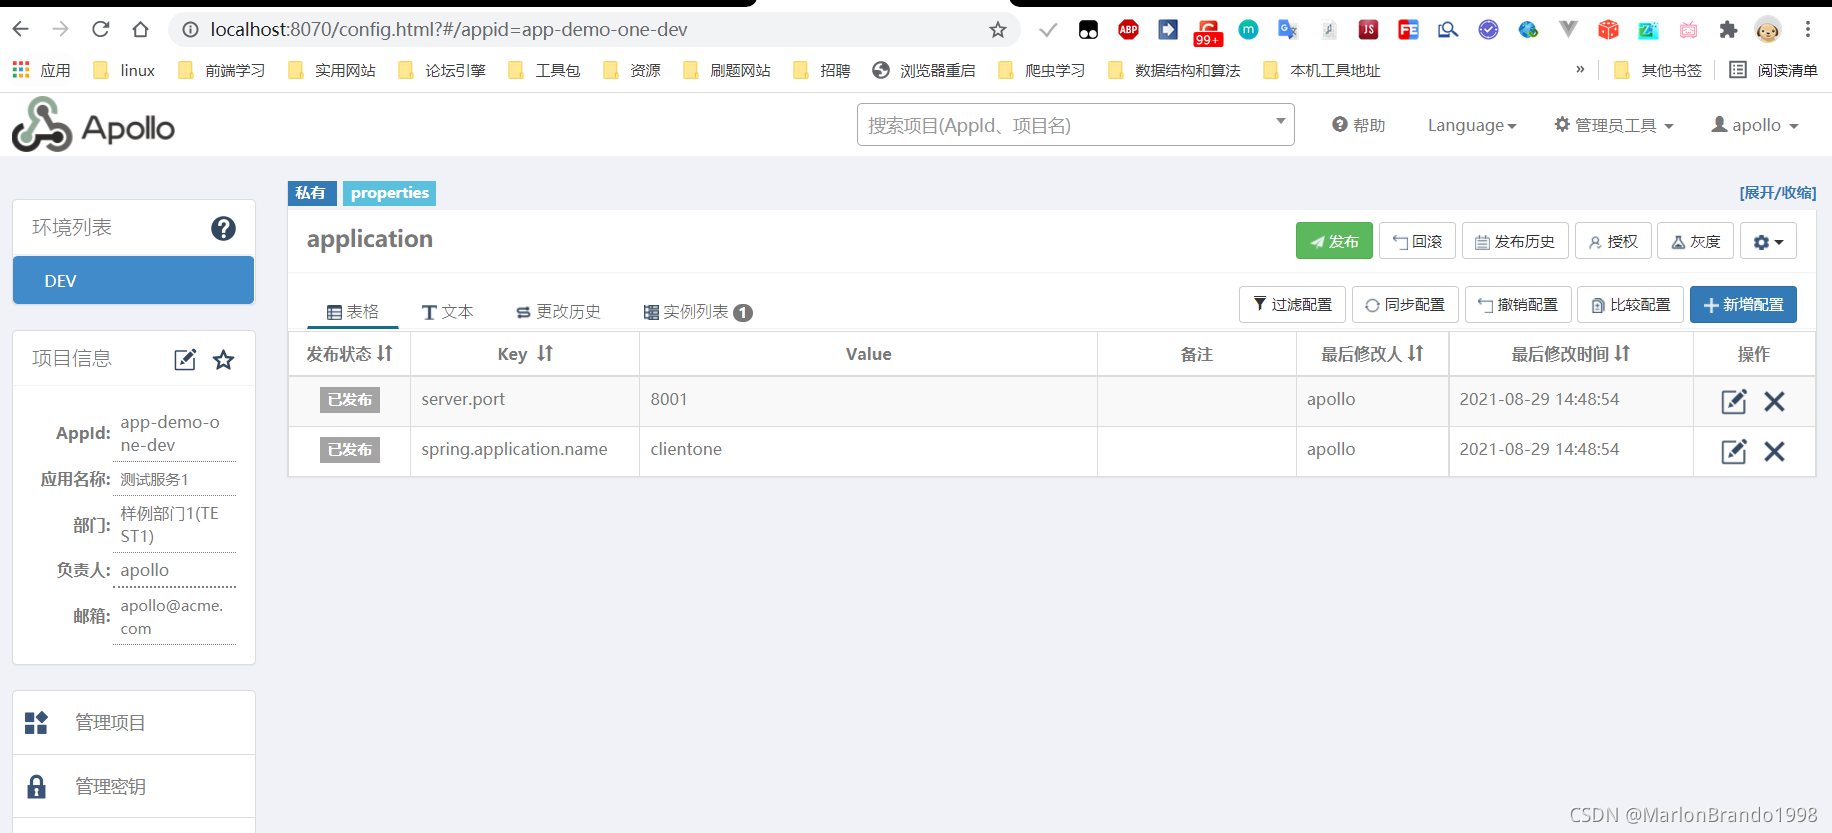Screen dimensions: 1832x833
Task: Delete the spring.application.name row
Action: coord(1775,451)
